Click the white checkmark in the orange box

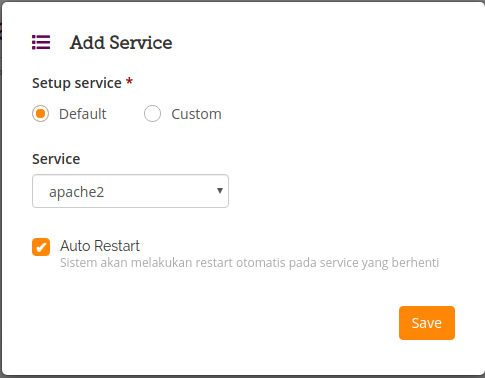pyautogui.click(x=41, y=247)
